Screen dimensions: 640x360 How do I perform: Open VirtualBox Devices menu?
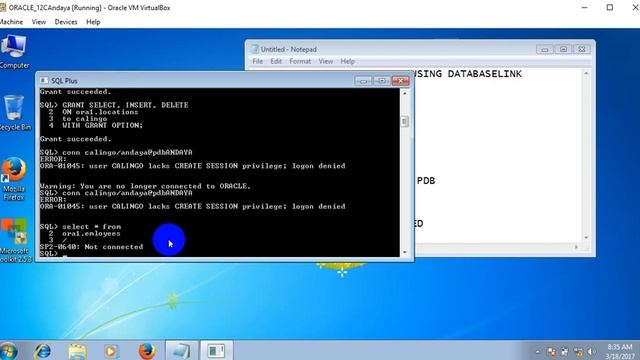[x=66, y=22]
